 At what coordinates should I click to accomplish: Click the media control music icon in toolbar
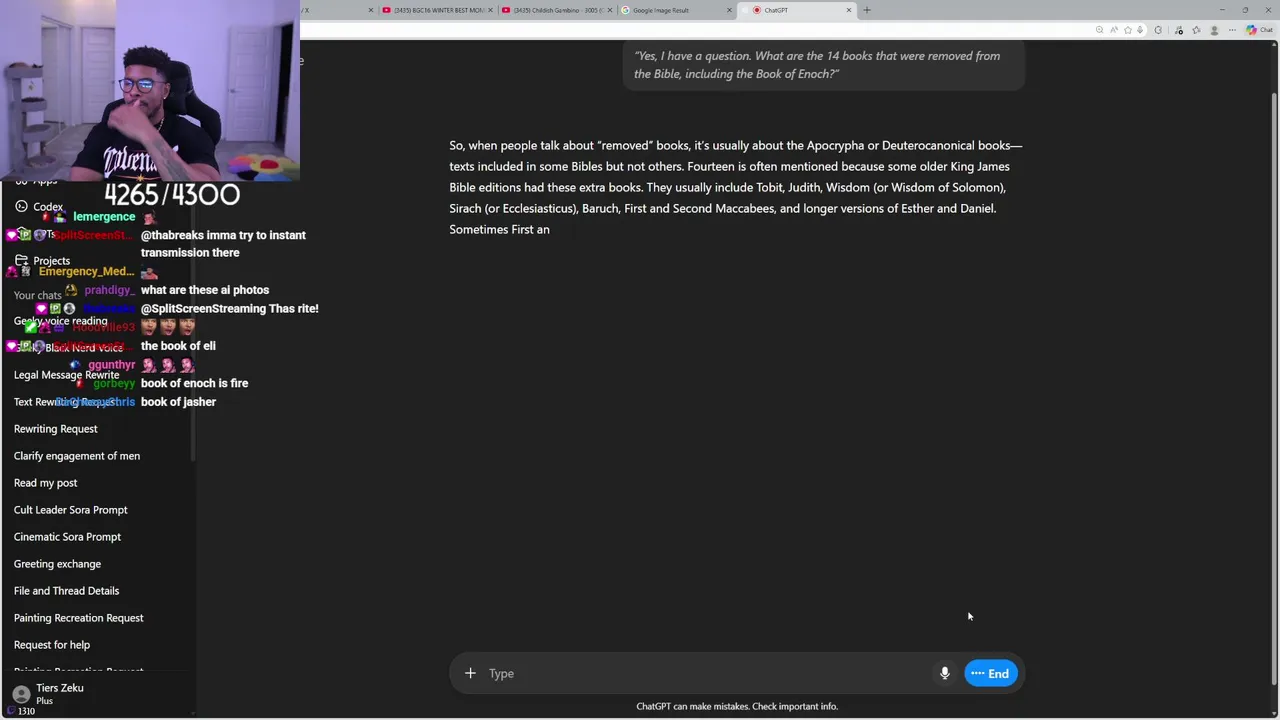[x=1179, y=30]
